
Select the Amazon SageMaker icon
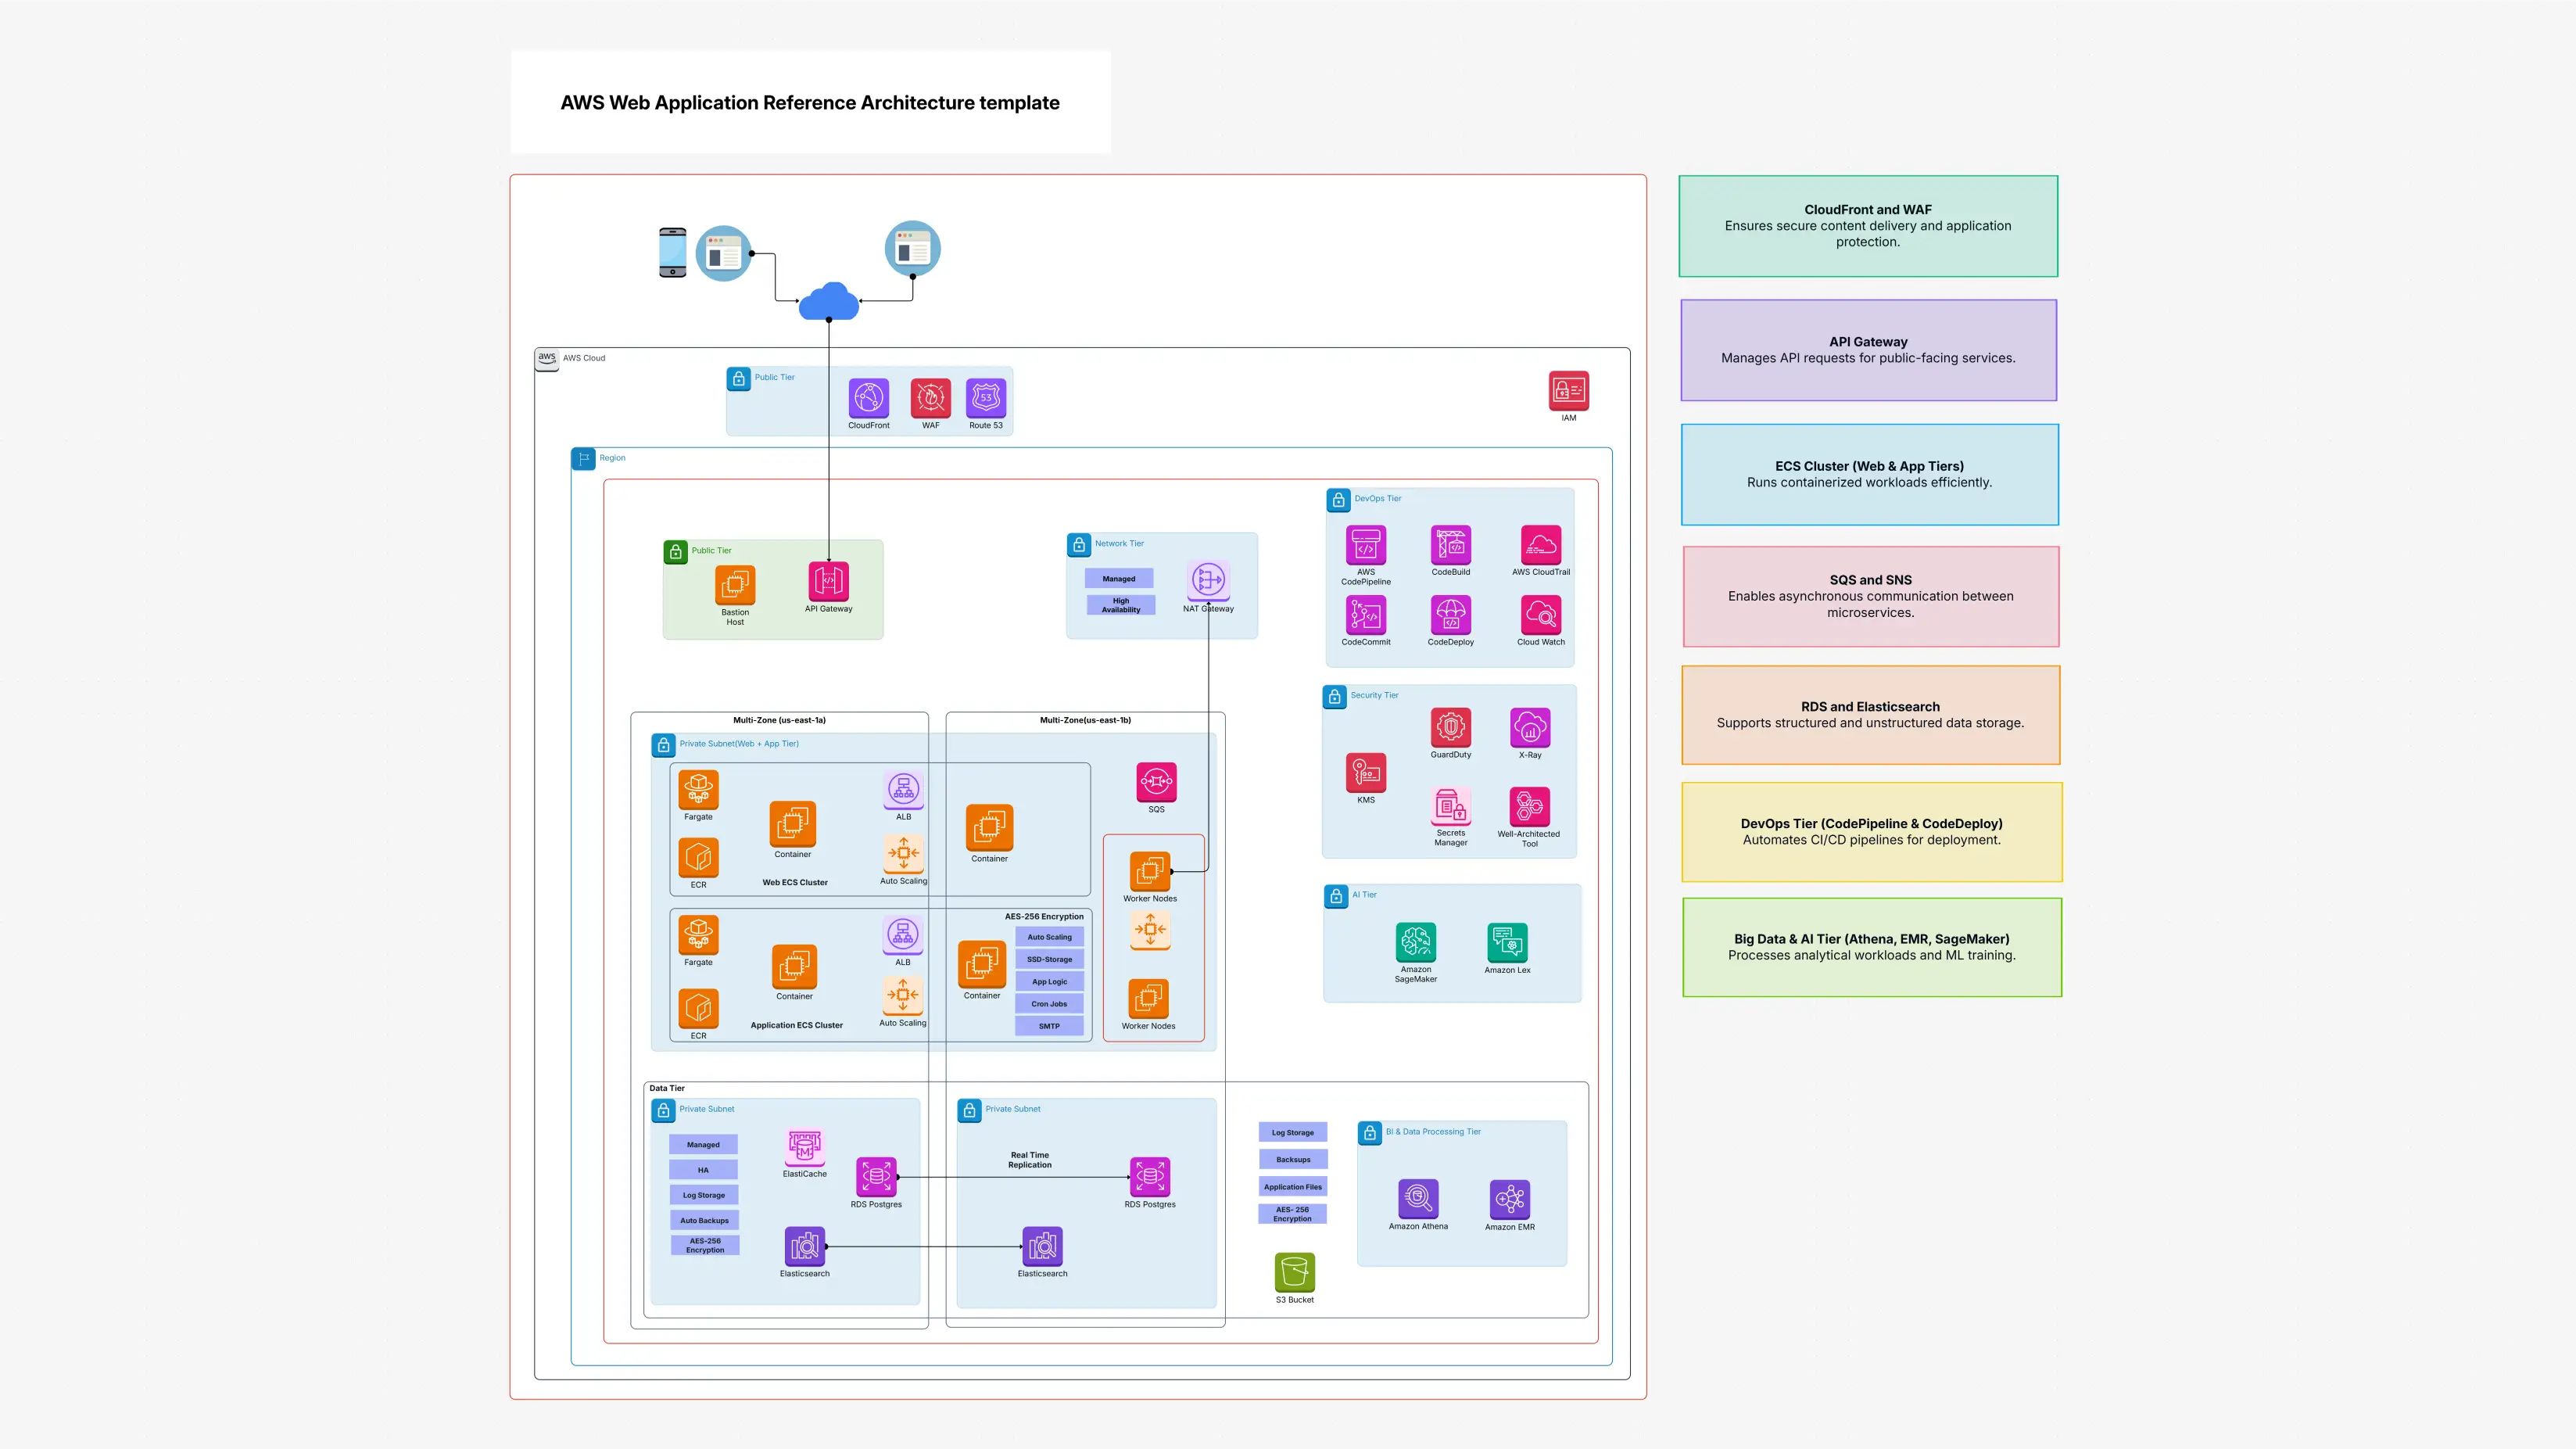(x=1415, y=942)
